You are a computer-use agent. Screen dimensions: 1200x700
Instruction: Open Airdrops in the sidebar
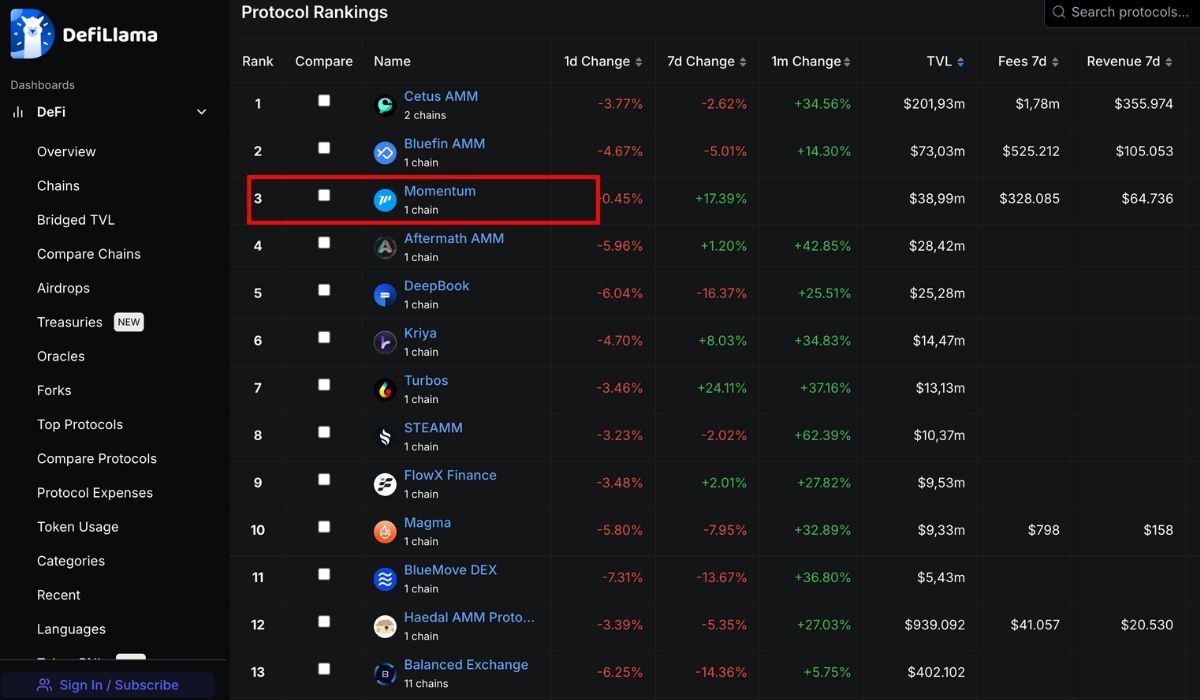click(x=63, y=288)
